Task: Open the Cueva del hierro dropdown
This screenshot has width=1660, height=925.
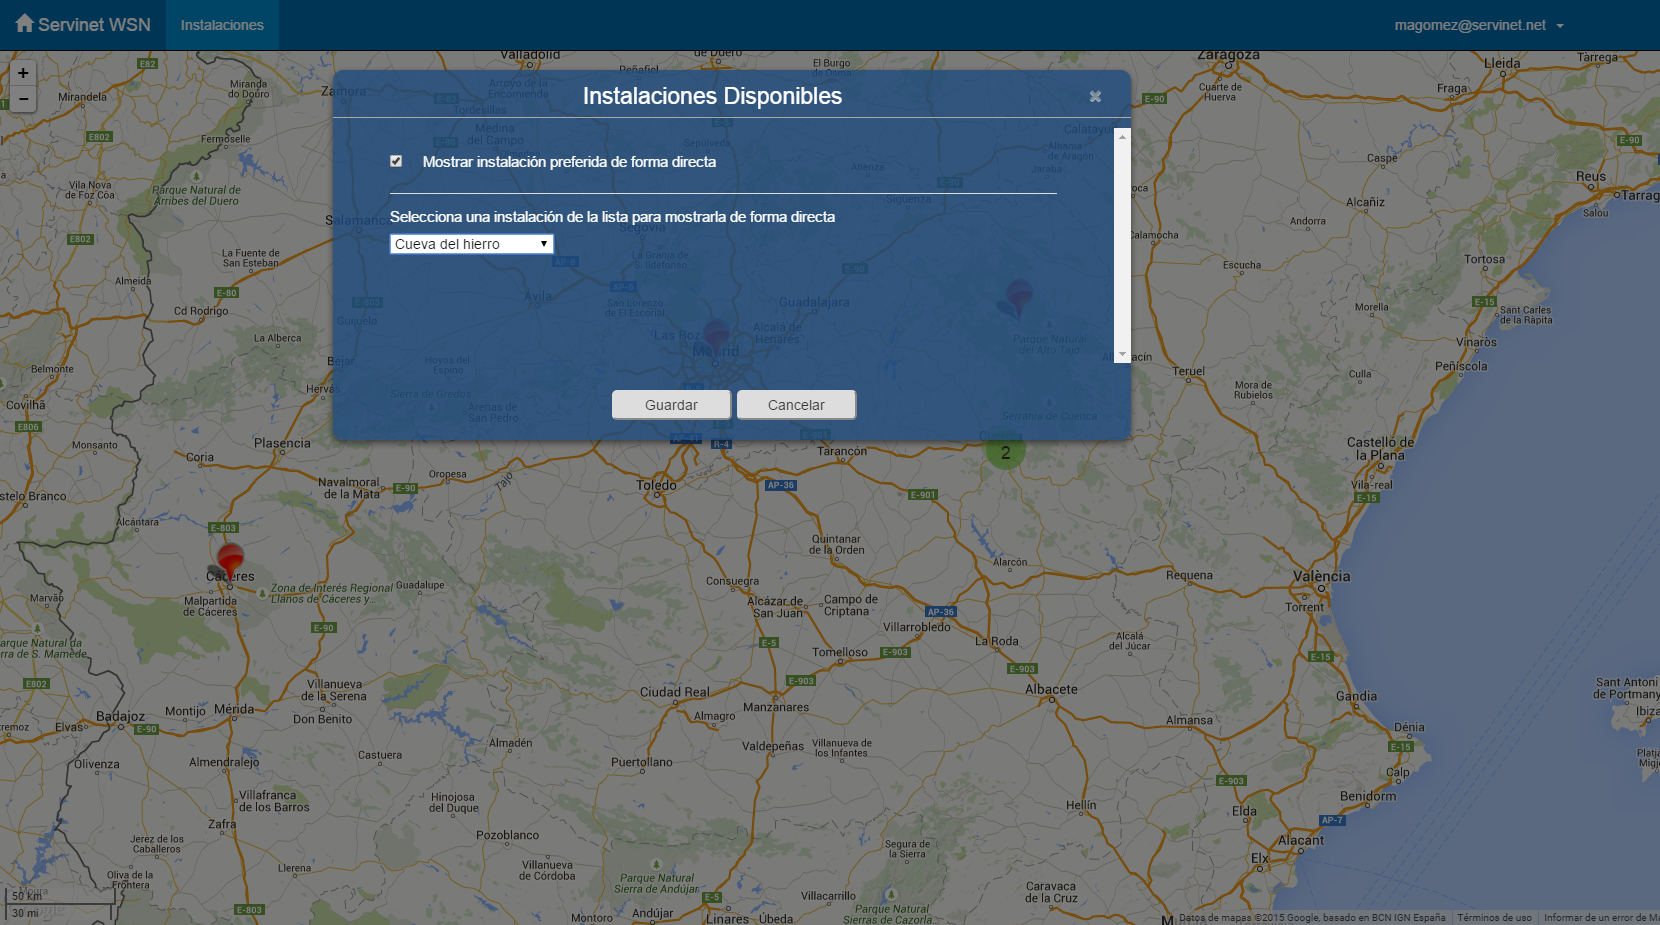Action: pos(471,244)
